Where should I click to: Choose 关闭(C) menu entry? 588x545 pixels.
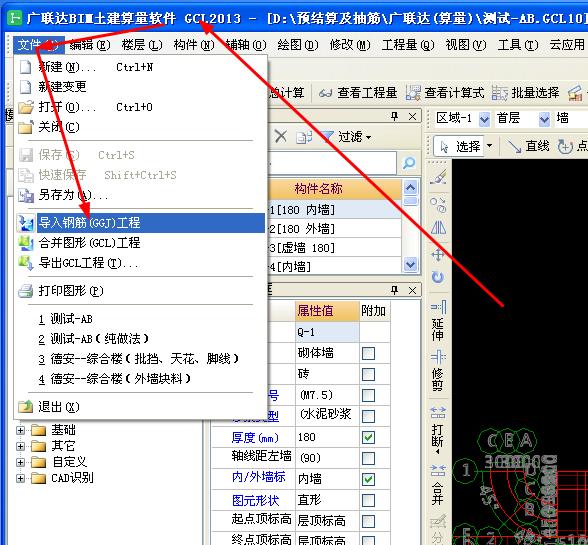point(141,127)
